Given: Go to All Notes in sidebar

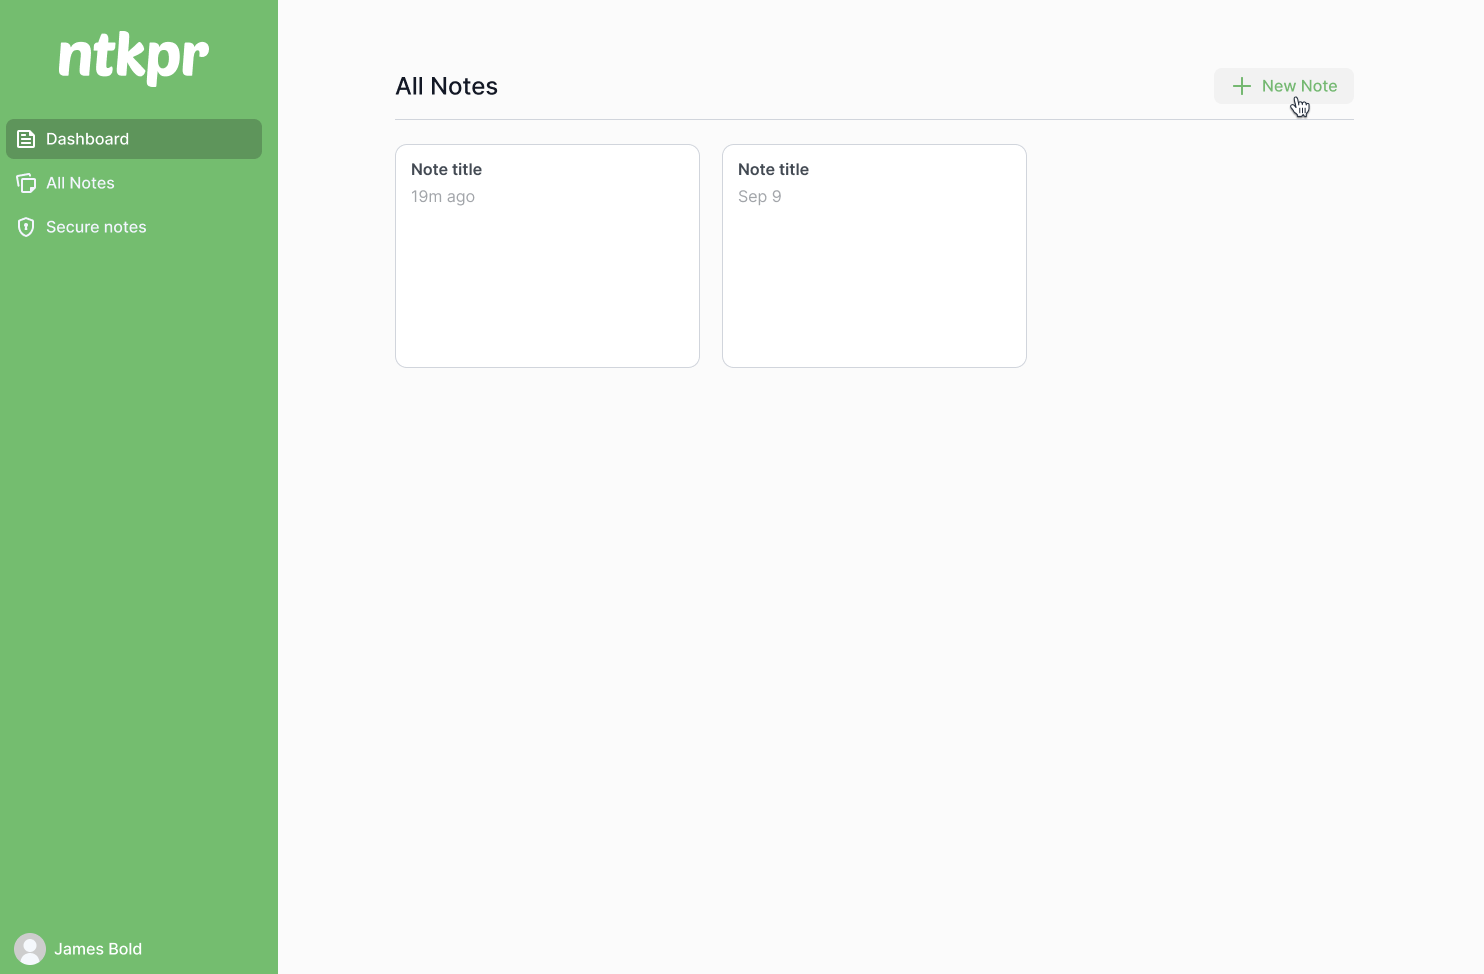Looking at the screenshot, I should pyautogui.click(x=80, y=183).
